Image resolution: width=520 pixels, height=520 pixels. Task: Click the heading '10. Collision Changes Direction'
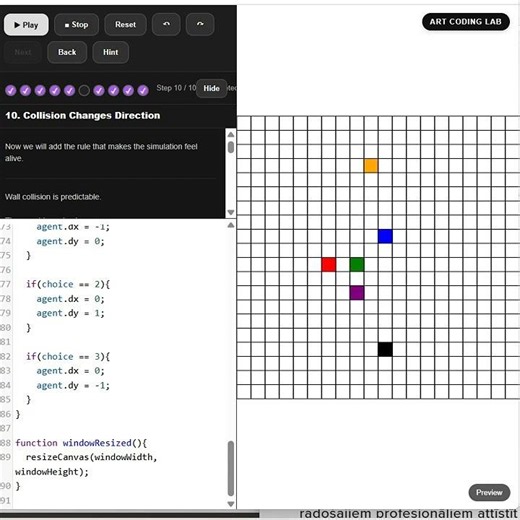83,116
